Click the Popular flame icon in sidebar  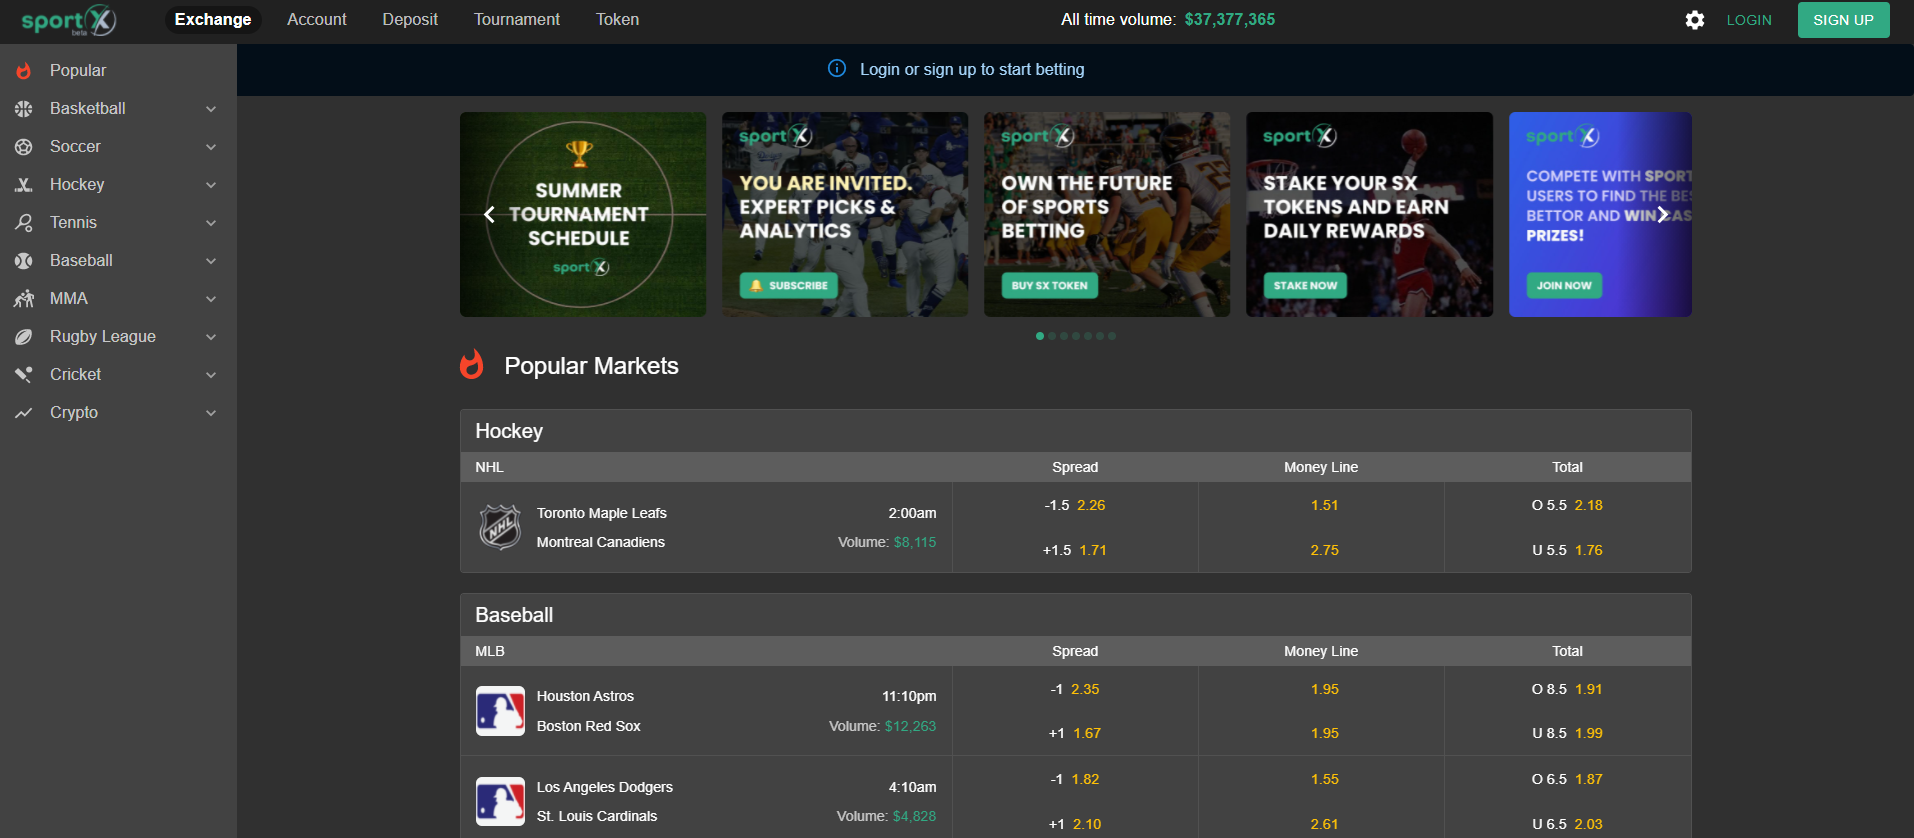pos(24,71)
